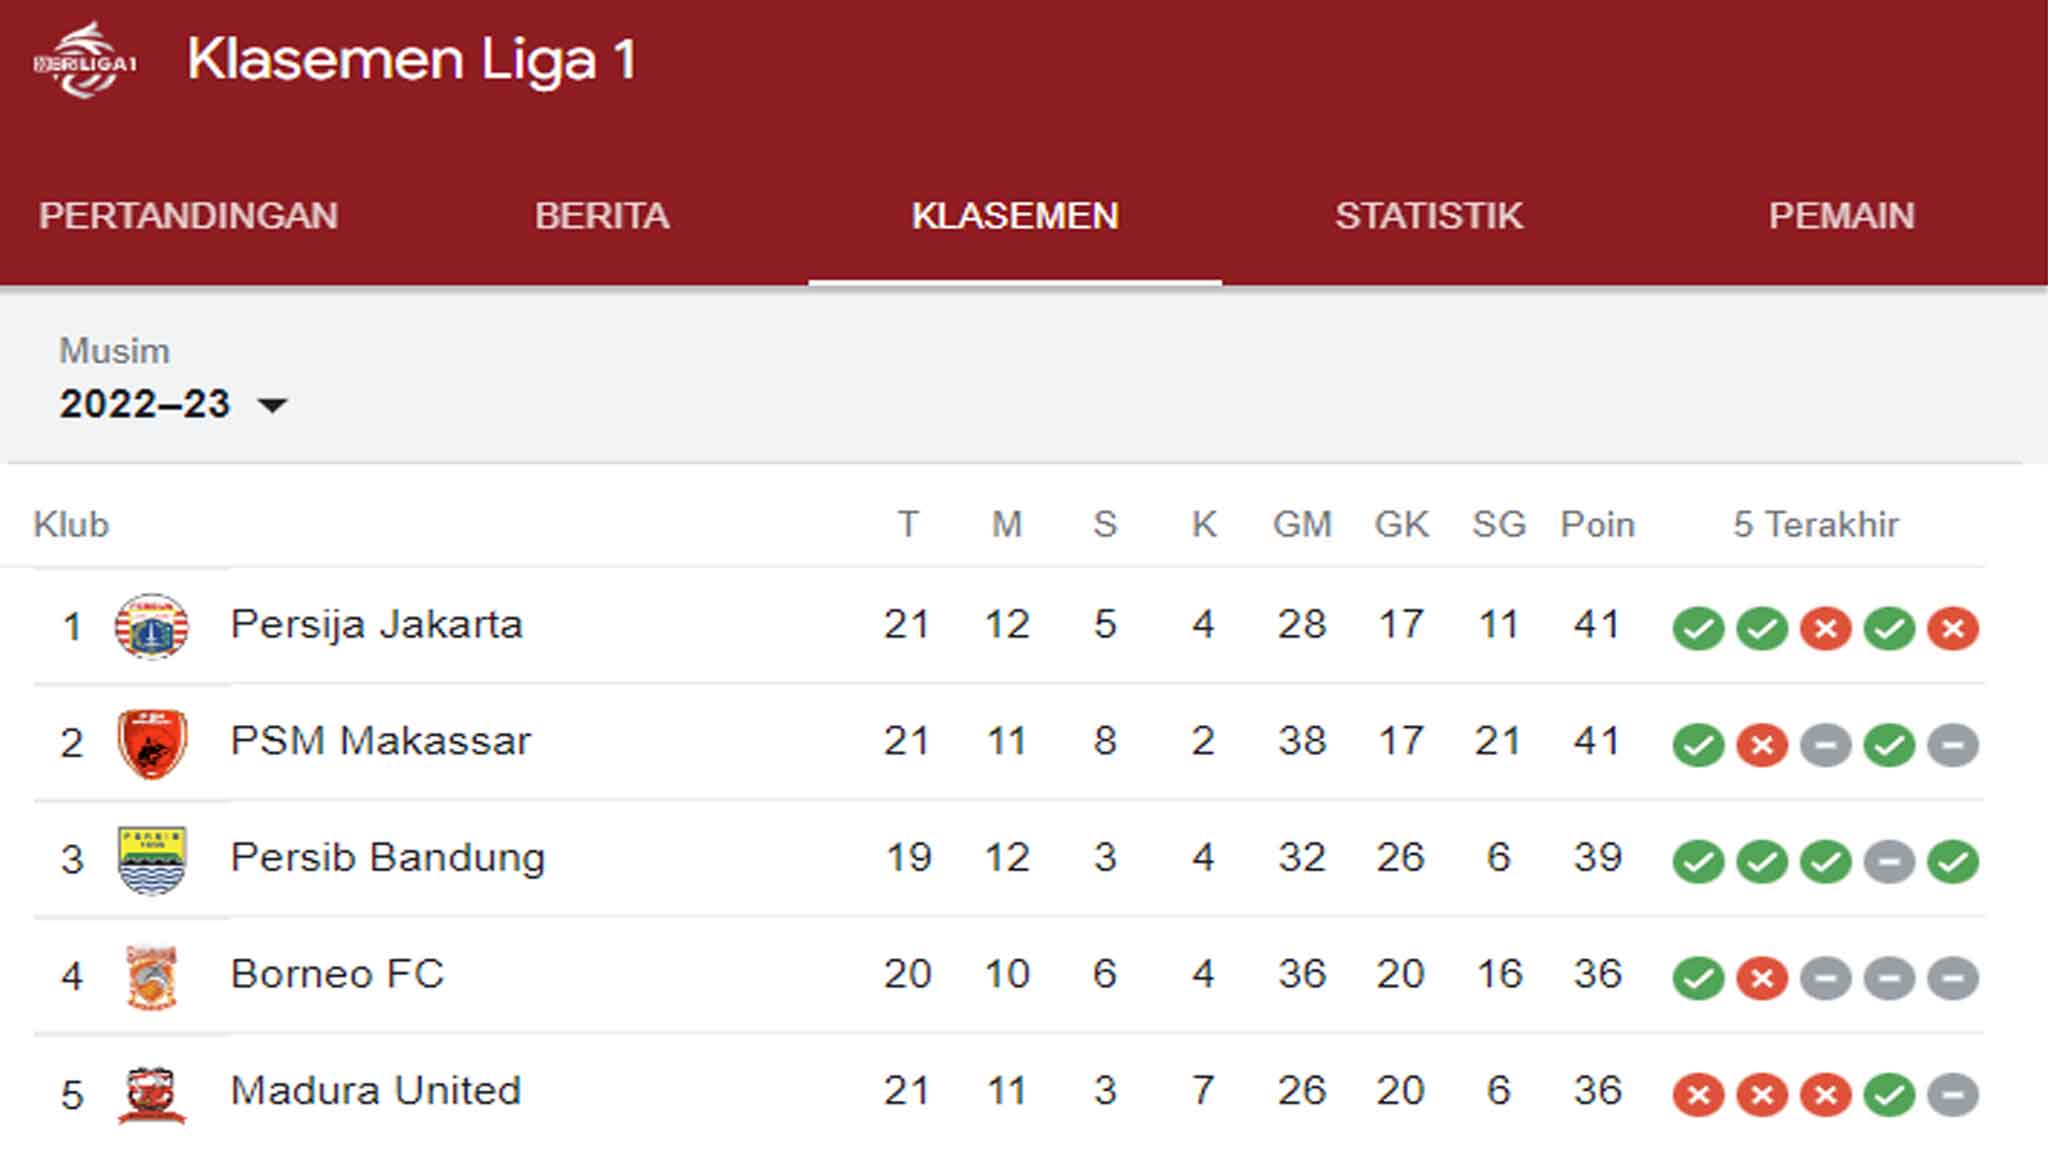This screenshot has height=1152, width=2048.
Task: Go to the Statistik tab
Action: click(x=1429, y=216)
